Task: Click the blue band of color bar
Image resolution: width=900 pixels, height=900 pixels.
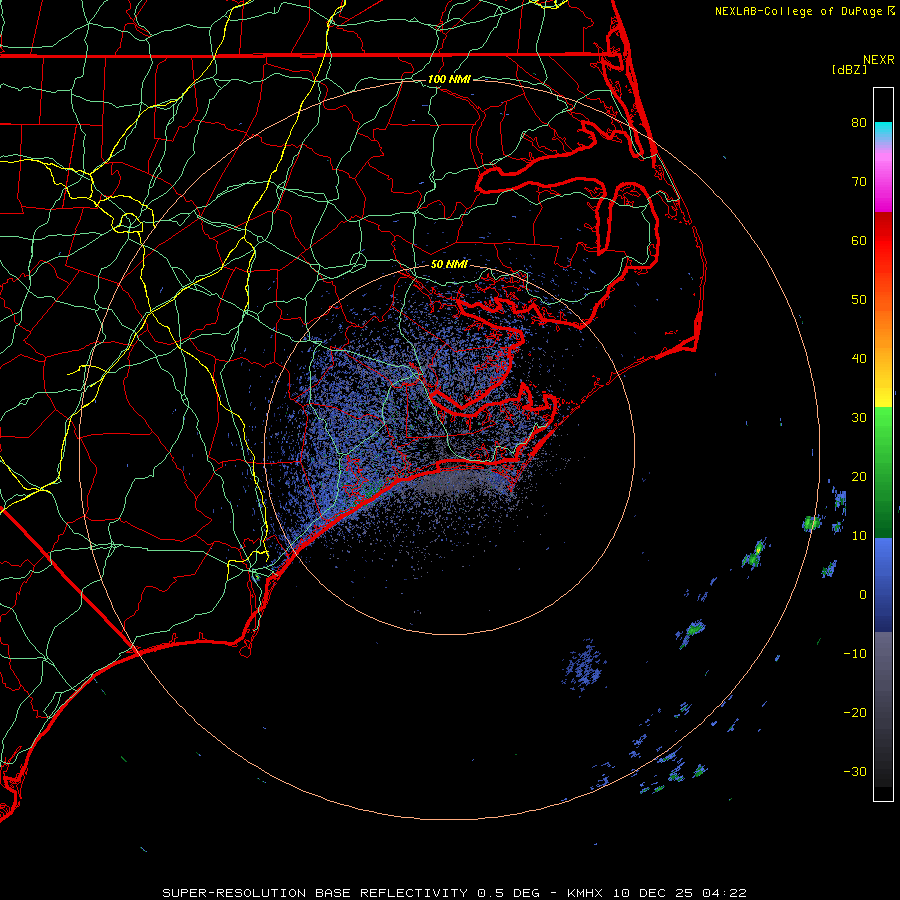Action: tap(883, 584)
